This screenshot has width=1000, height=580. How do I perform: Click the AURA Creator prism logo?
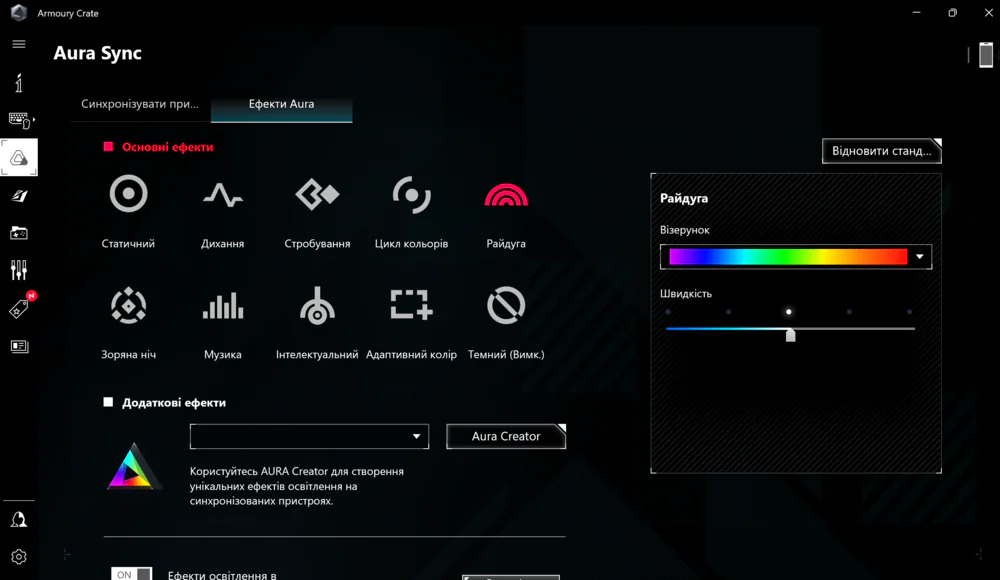[x=133, y=467]
